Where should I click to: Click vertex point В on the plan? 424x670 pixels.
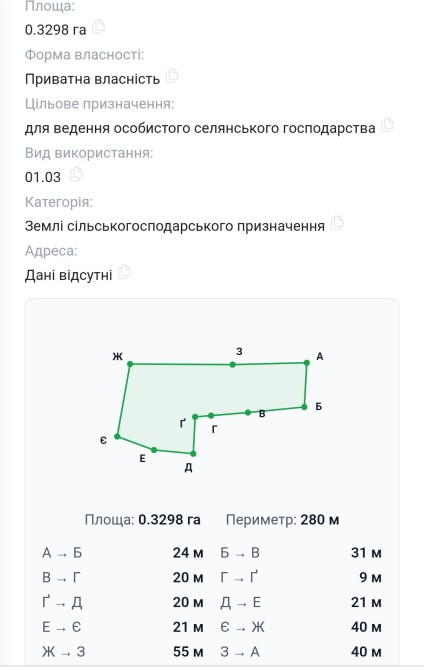[248, 412]
